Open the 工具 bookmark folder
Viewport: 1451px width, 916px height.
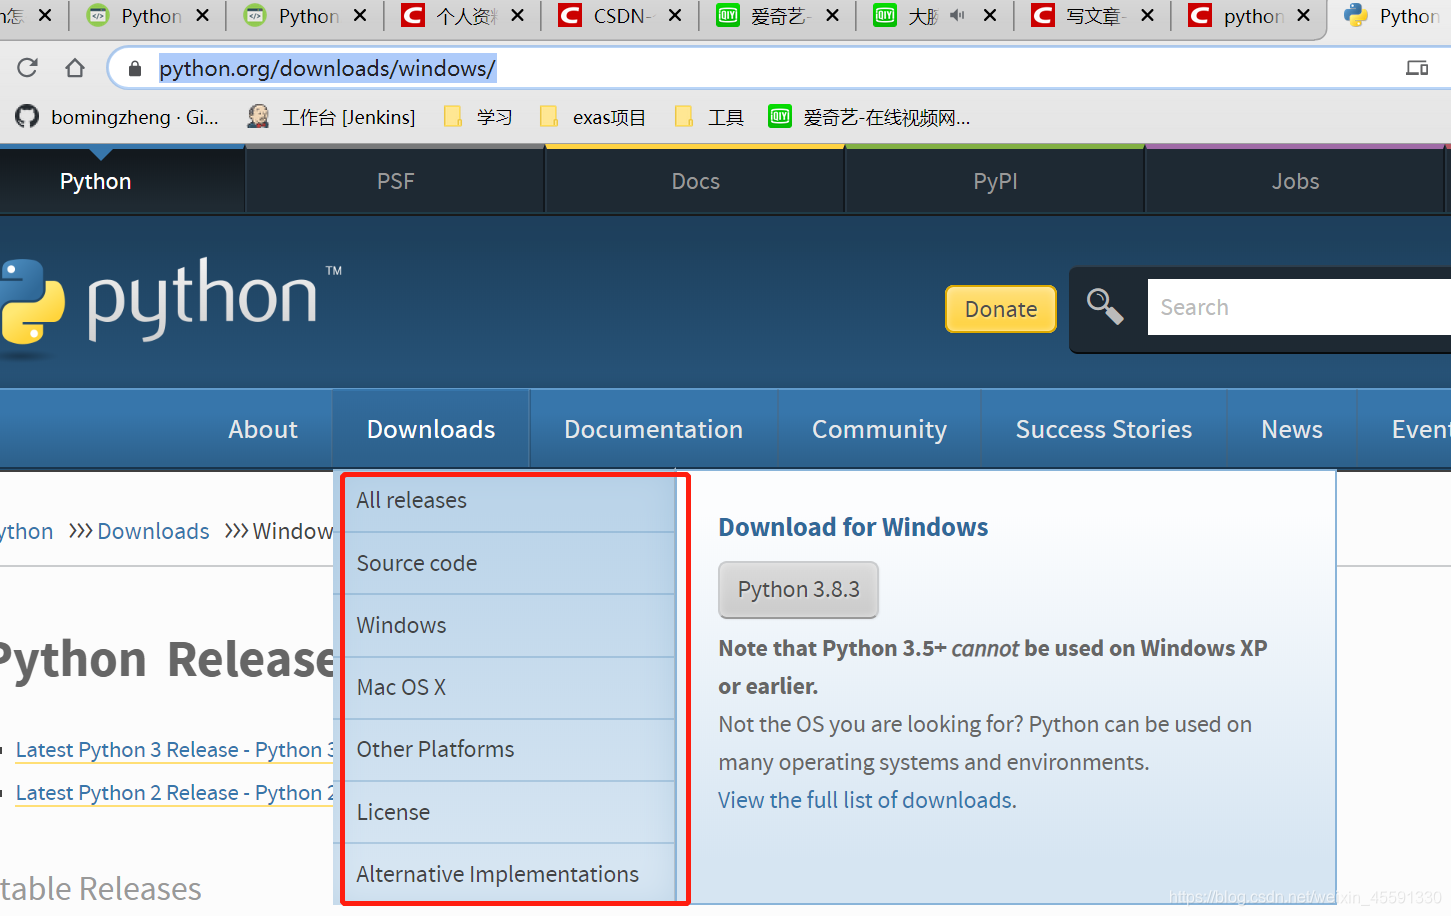(709, 117)
